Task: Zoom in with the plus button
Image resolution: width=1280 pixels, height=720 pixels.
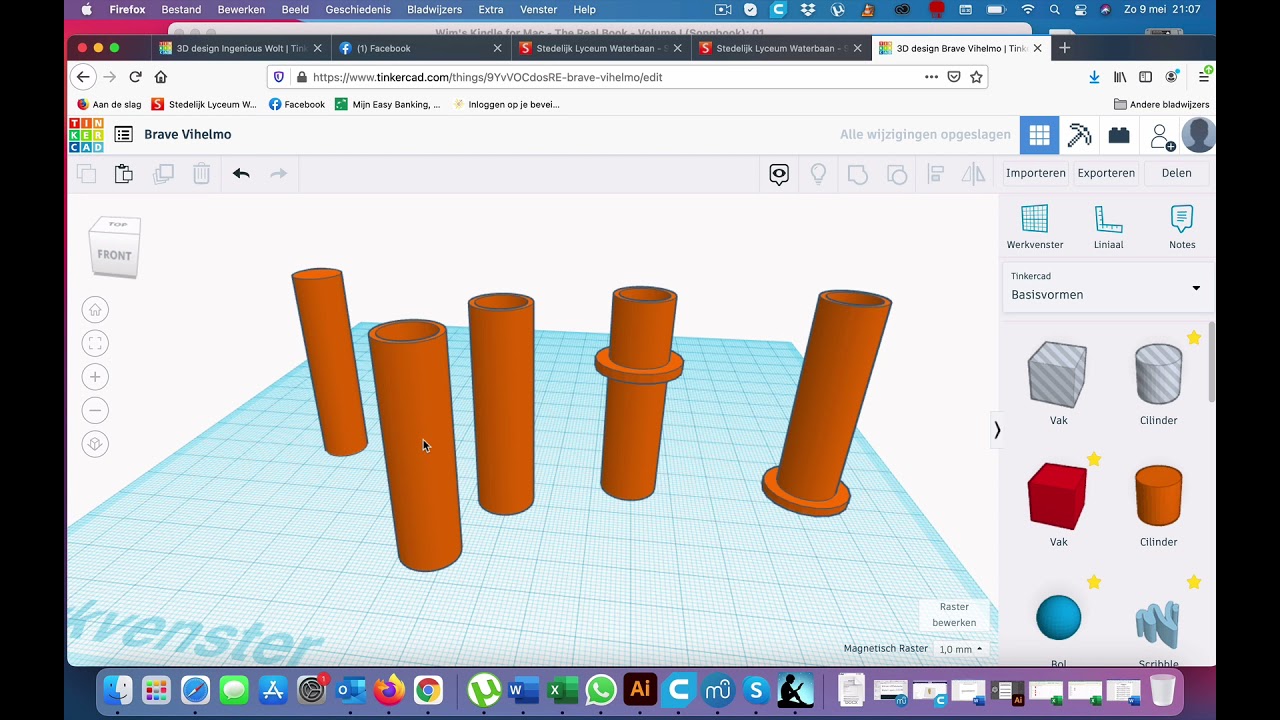Action: 95,377
